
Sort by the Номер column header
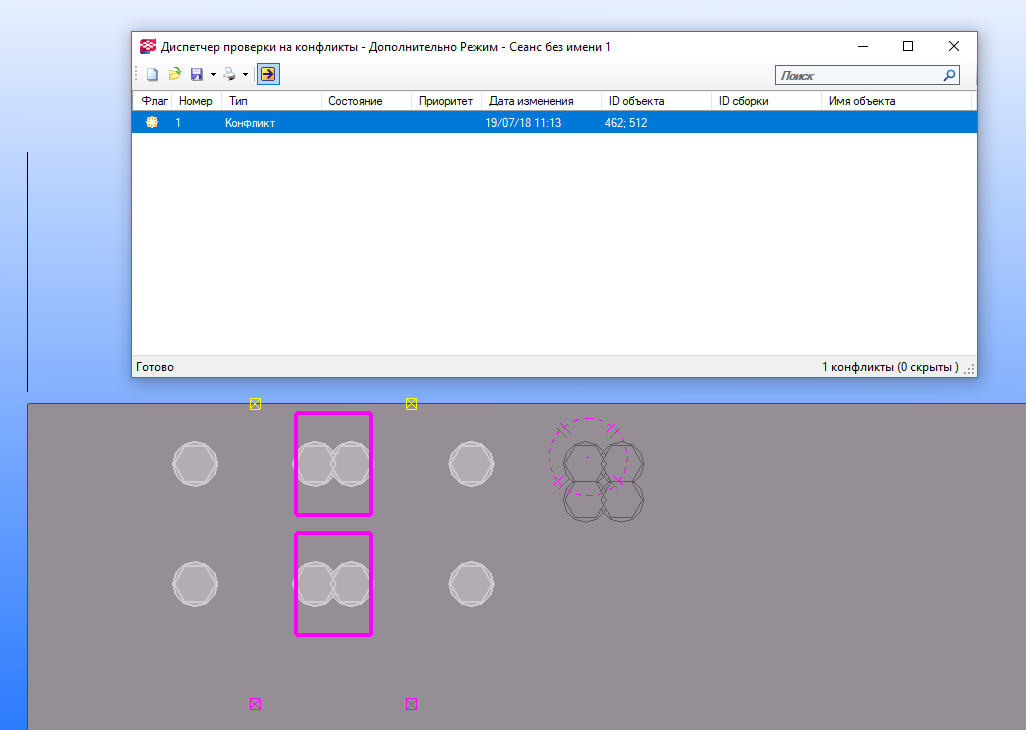(x=196, y=101)
